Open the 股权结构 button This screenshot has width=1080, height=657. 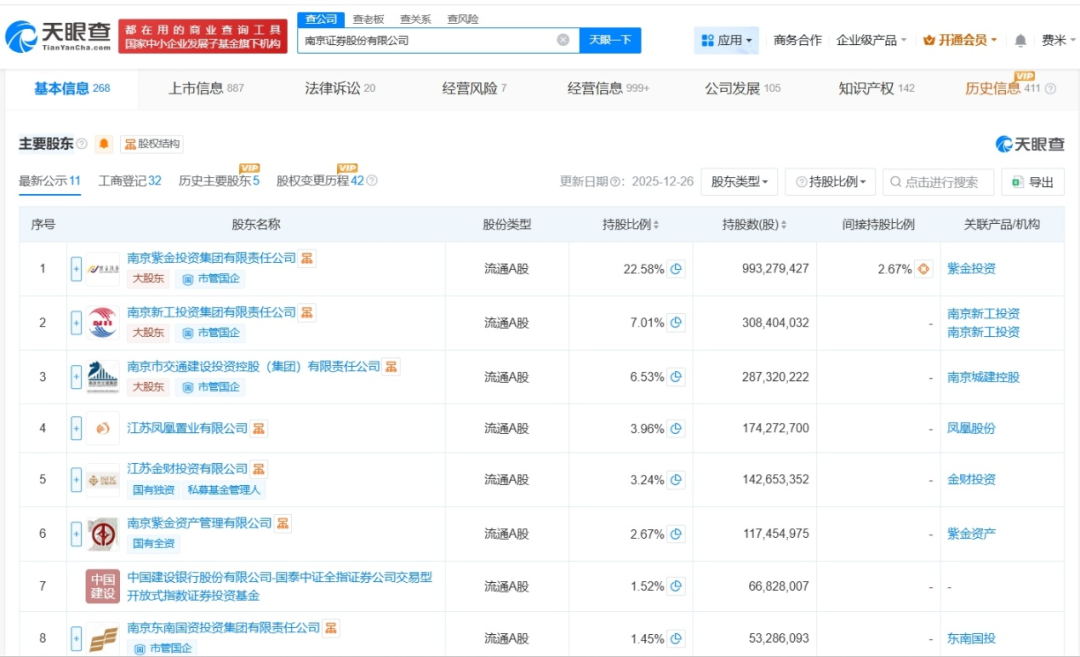click(152, 143)
